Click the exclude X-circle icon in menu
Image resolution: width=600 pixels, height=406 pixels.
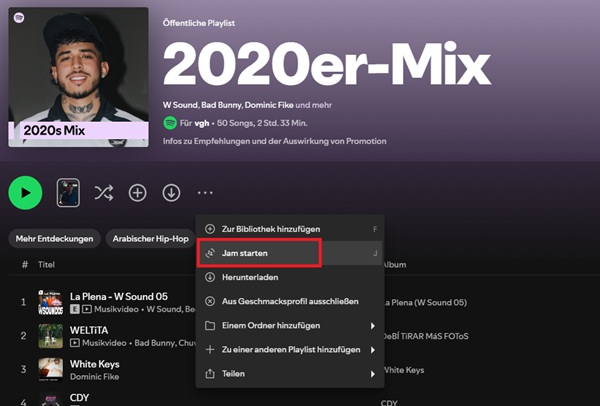pyautogui.click(x=210, y=301)
